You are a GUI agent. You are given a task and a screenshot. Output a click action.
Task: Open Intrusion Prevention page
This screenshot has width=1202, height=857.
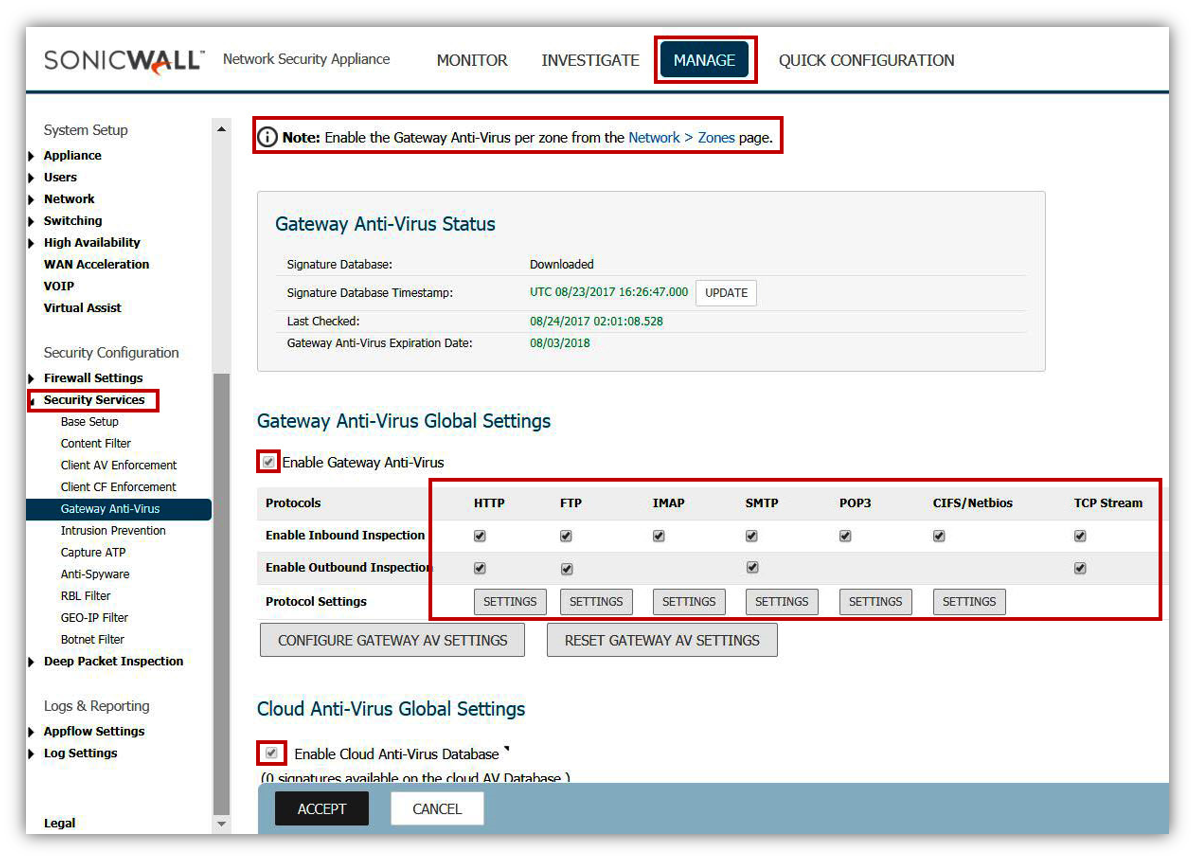(x=113, y=531)
